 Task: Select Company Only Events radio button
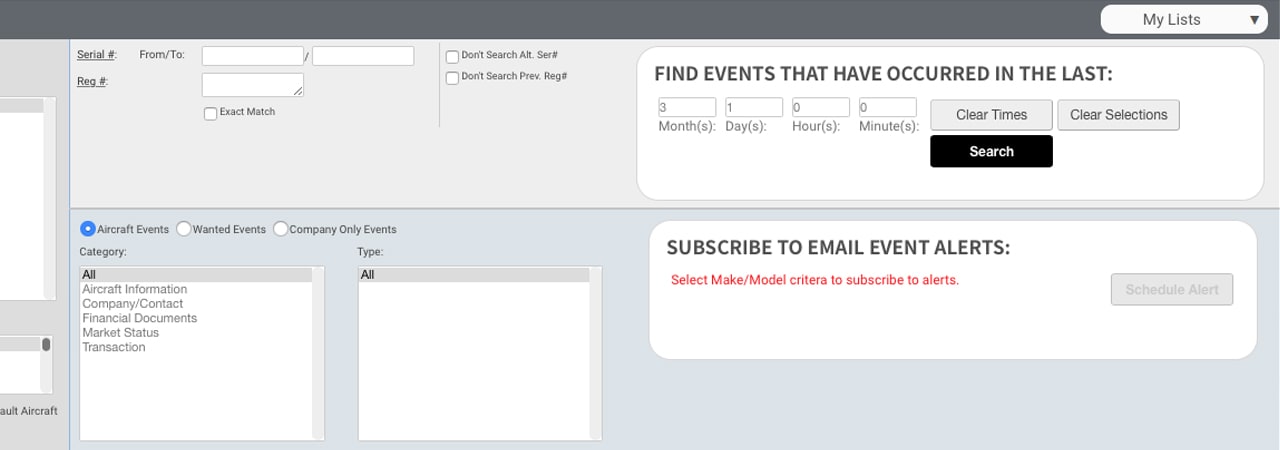[x=281, y=229]
